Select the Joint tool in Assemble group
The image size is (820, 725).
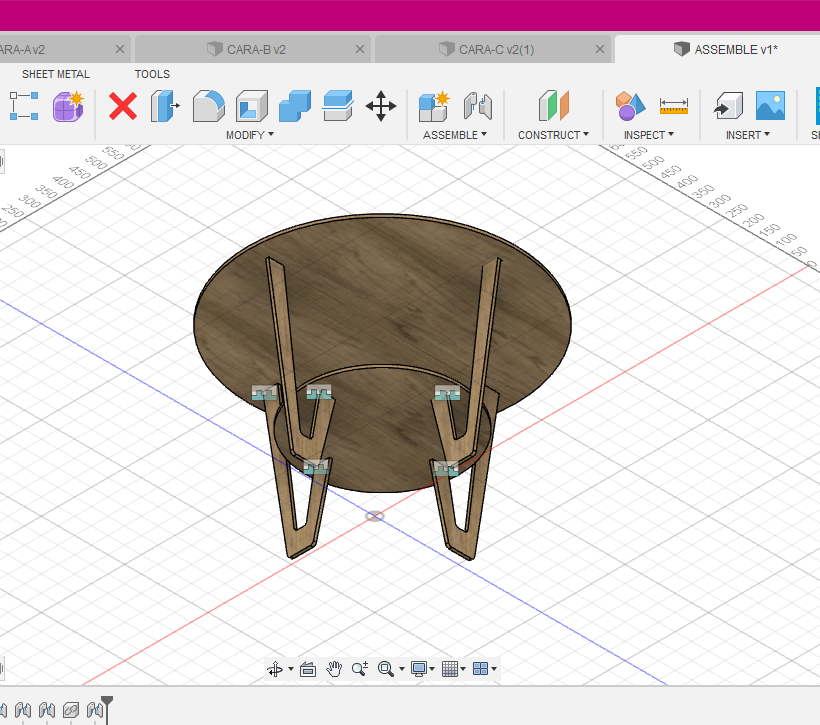(477, 106)
